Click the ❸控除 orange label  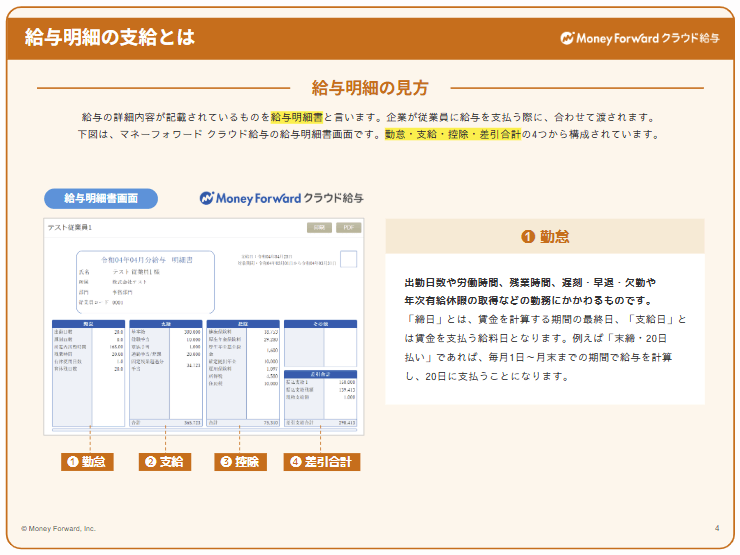click(x=240, y=462)
